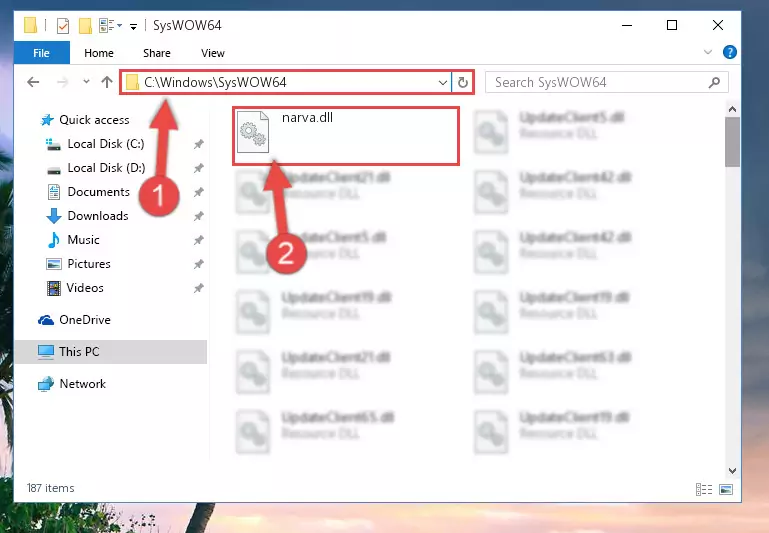Close the SysWOW64 window
The image size is (769, 533).
tap(718, 25)
